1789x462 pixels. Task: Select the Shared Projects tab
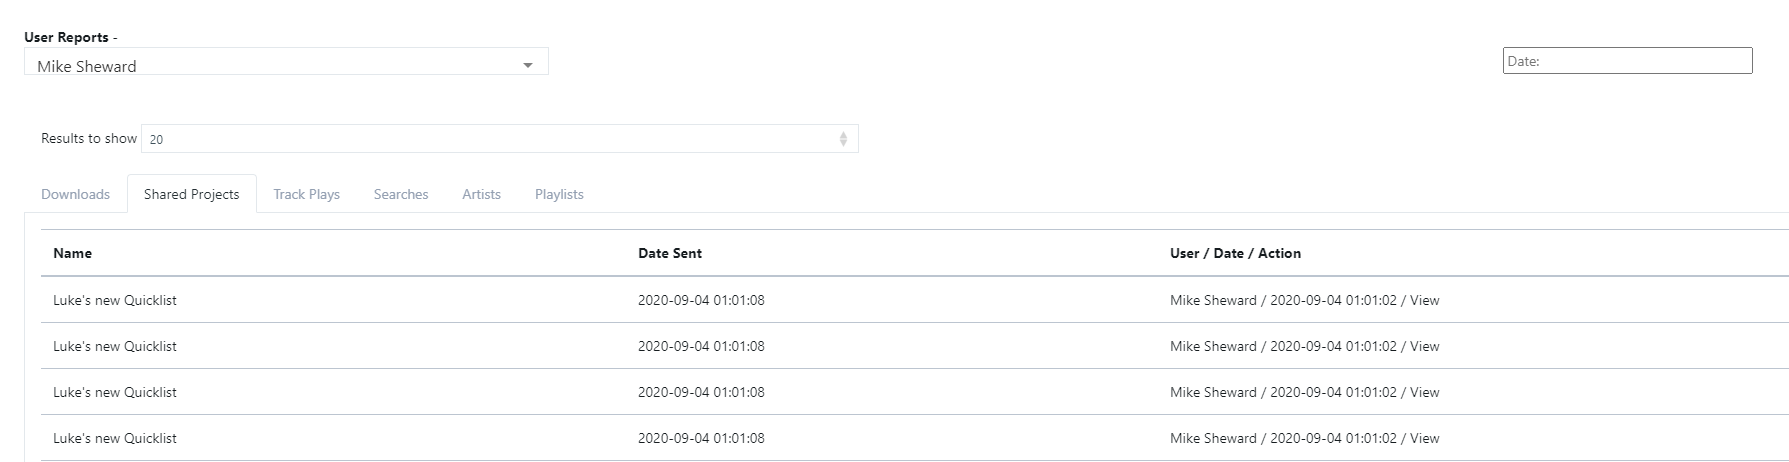[x=192, y=194]
